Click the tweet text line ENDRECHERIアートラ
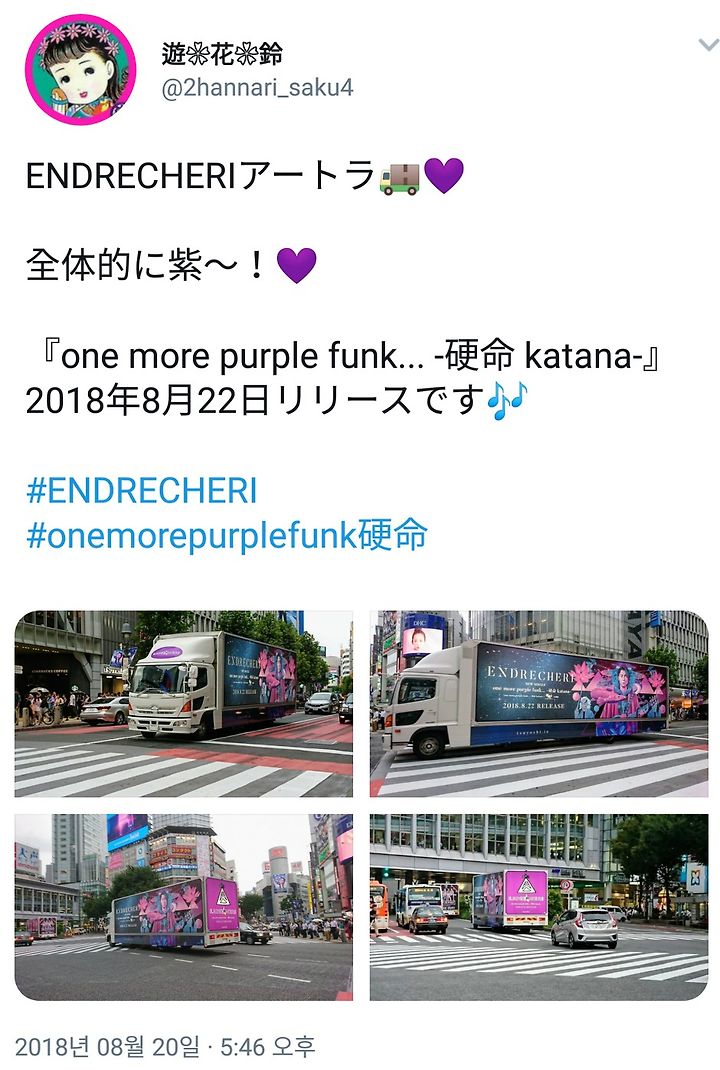This screenshot has width=720, height=1070. tap(201, 177)
